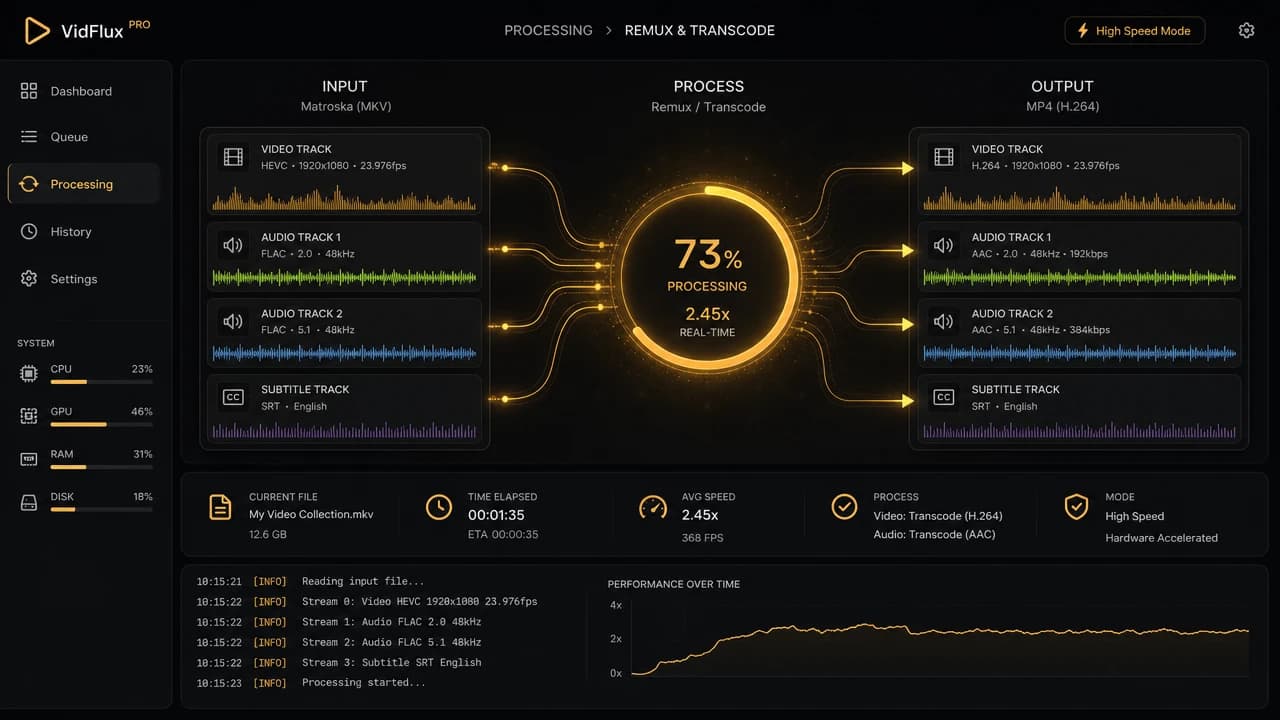Click the output SUBTITLE TRACK CC icon
Screen dimensions: 1280x720
click(x=944, y=397)
